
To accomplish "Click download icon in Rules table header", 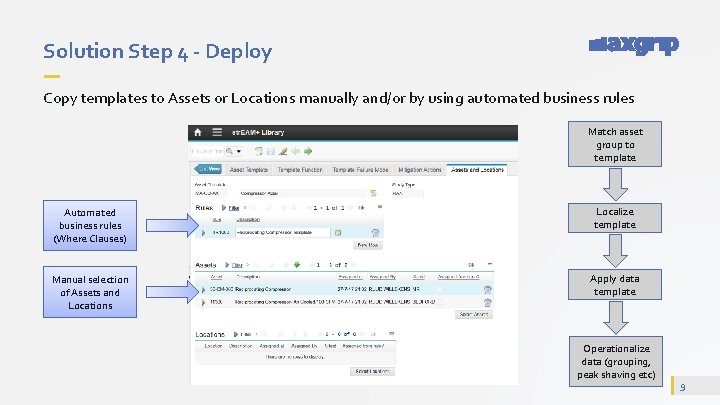I will click(362, 208).
